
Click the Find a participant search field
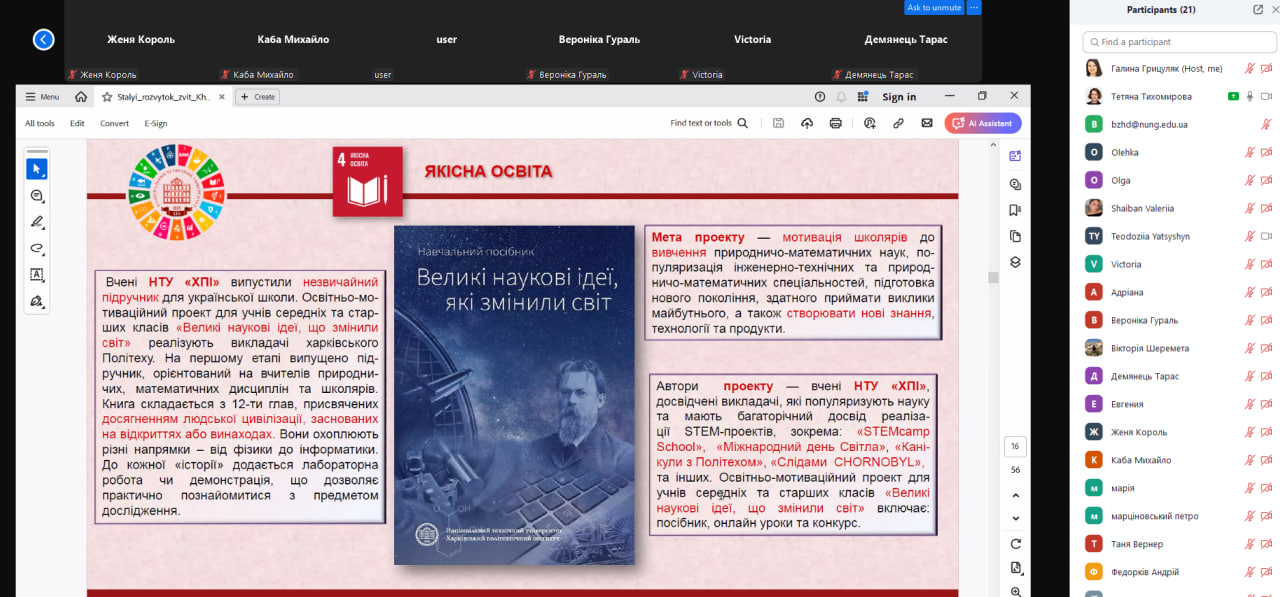(x=1180, y=42)
